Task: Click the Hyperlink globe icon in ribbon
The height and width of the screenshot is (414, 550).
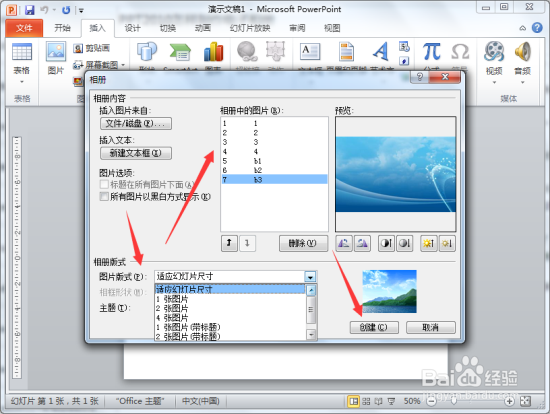Action: pyautogui.click(x=247, y=51)
